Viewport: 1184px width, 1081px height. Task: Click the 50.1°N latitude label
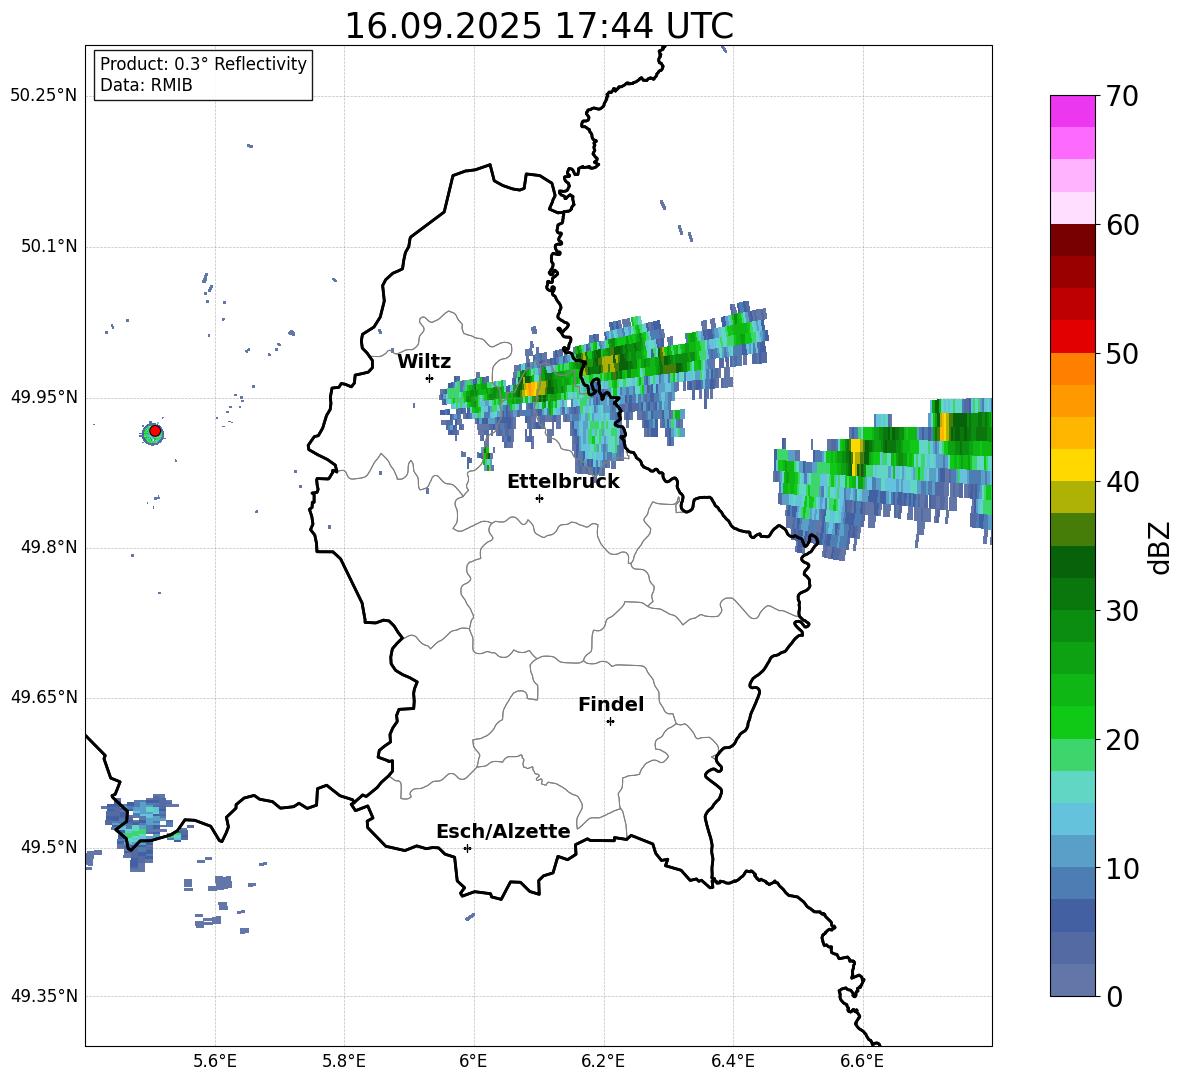(x=49, y=247)
